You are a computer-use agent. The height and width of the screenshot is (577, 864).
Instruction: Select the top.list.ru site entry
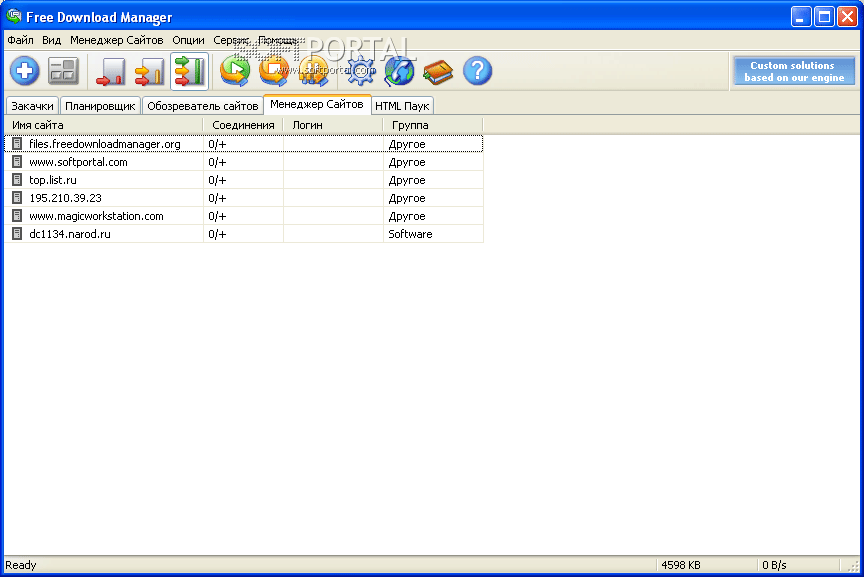tap(244, 180)
